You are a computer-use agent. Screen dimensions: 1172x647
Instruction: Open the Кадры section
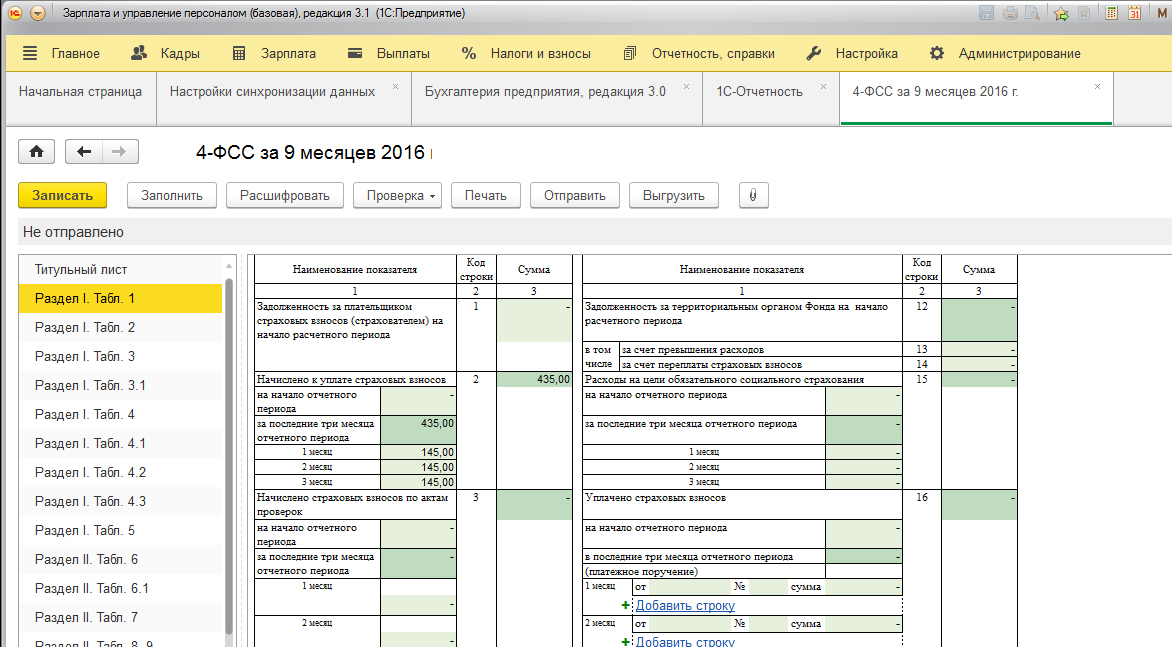[x=165, y=54]
